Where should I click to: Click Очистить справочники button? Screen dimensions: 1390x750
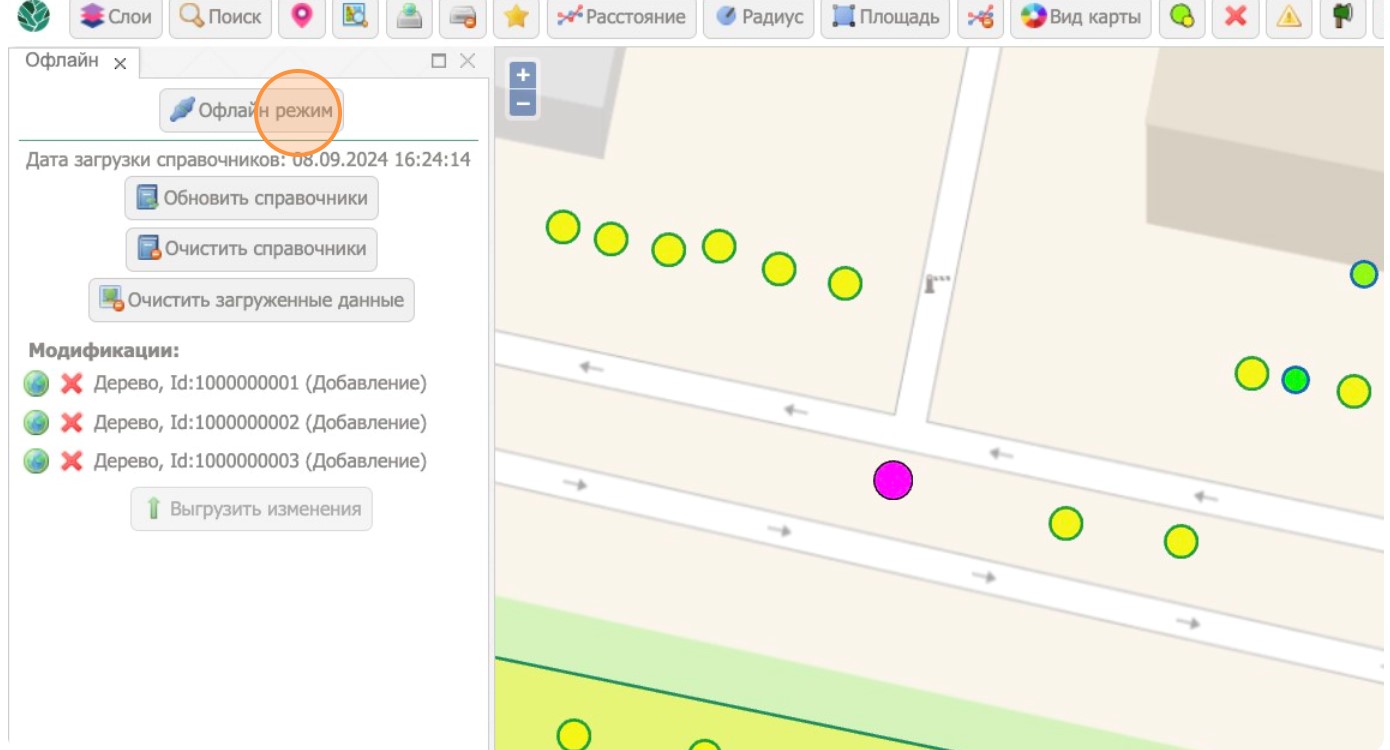coord(251,248)
